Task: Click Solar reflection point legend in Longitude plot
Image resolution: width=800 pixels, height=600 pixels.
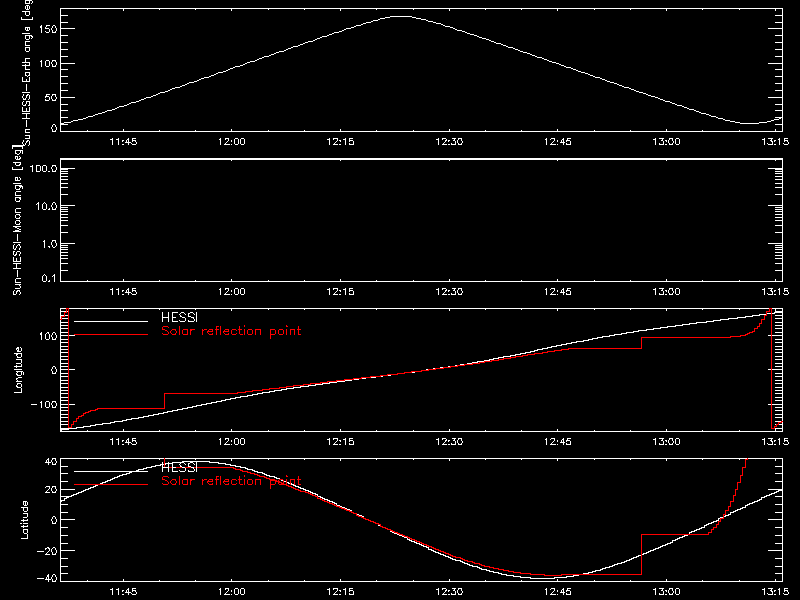Action: tap(231, 331)
